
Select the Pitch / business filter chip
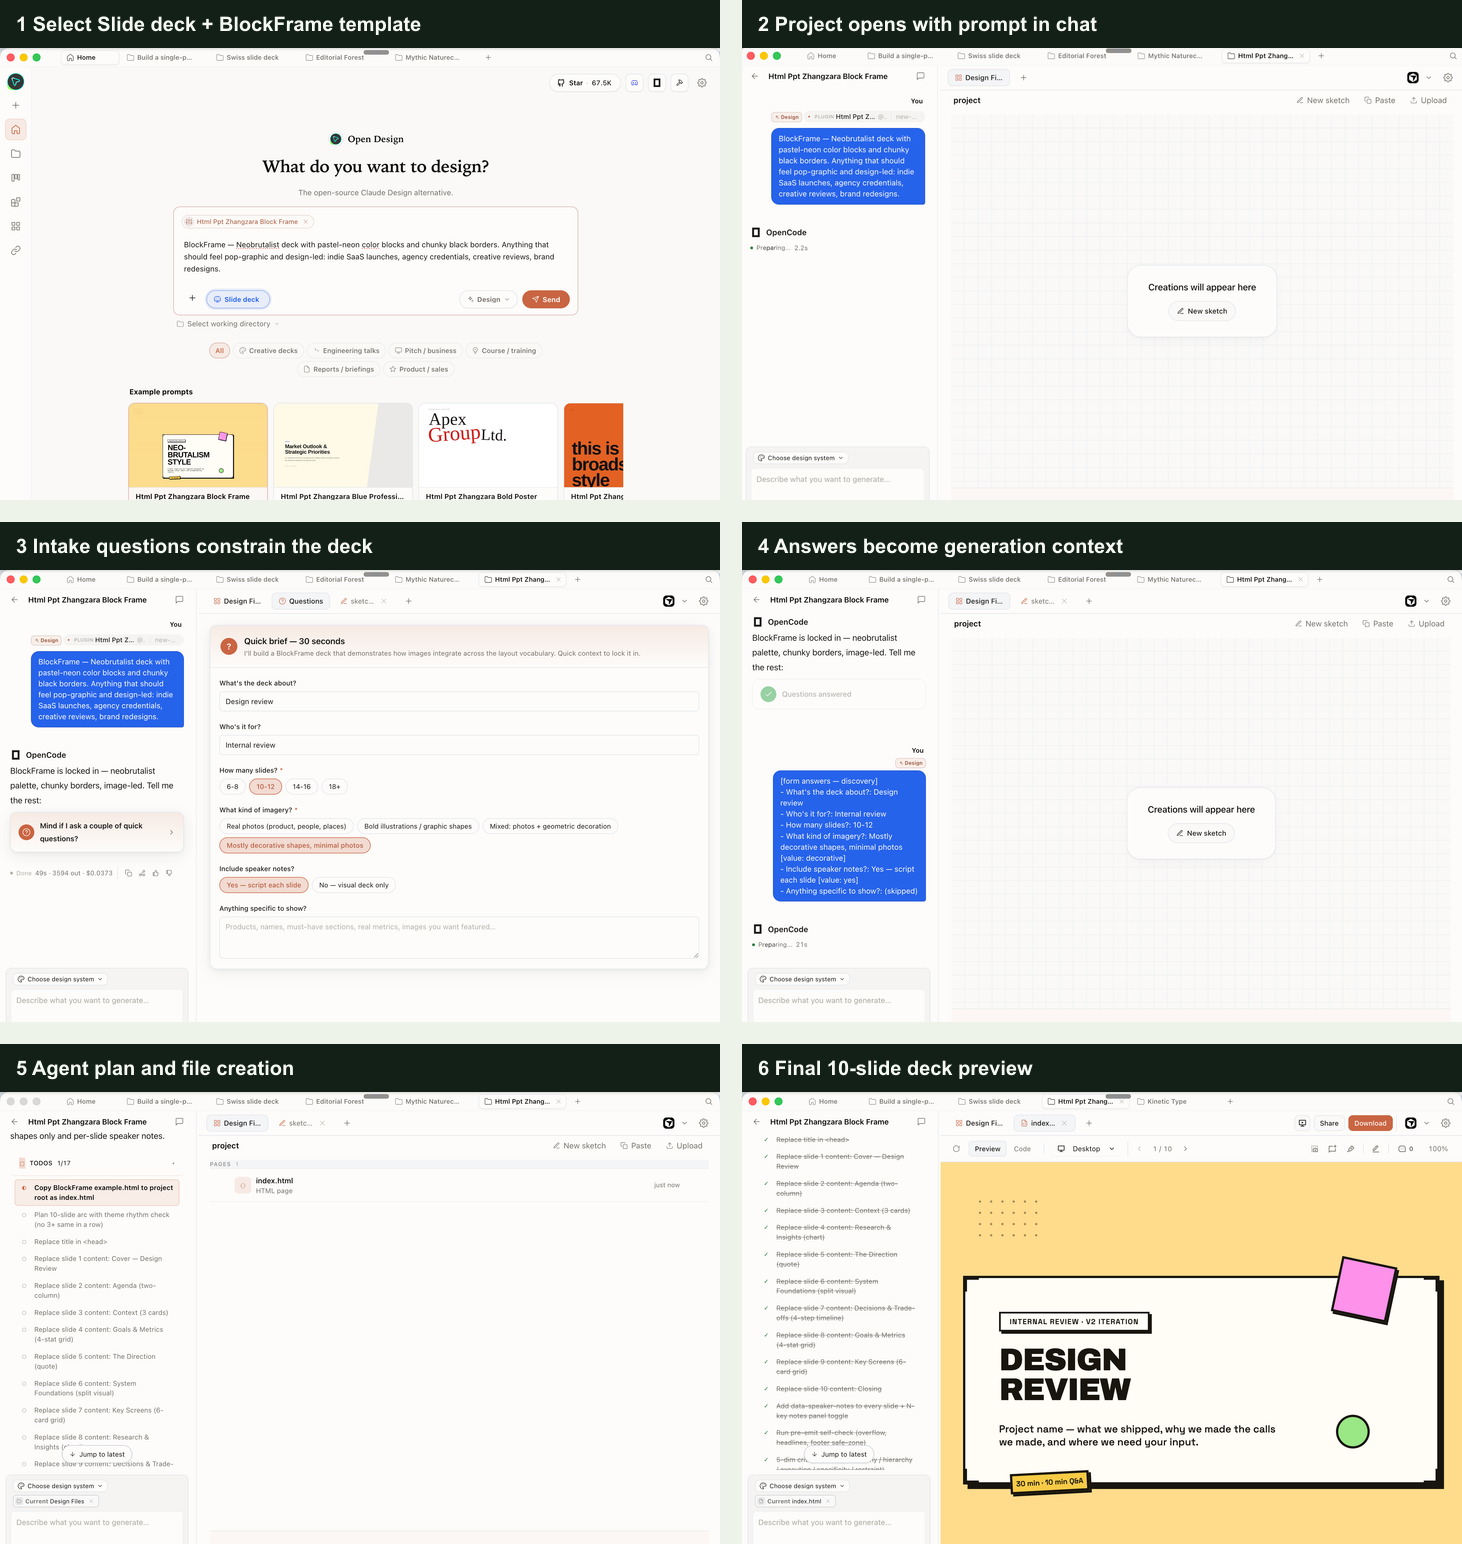[x=426, y=351]
